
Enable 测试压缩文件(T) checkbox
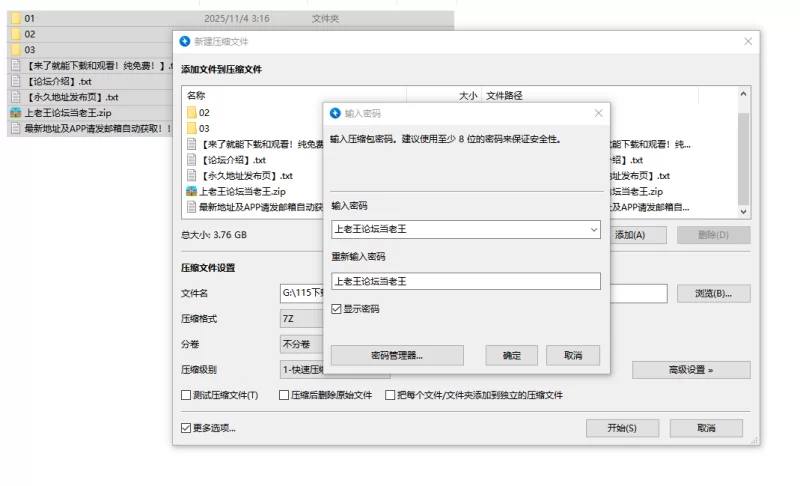186,395
